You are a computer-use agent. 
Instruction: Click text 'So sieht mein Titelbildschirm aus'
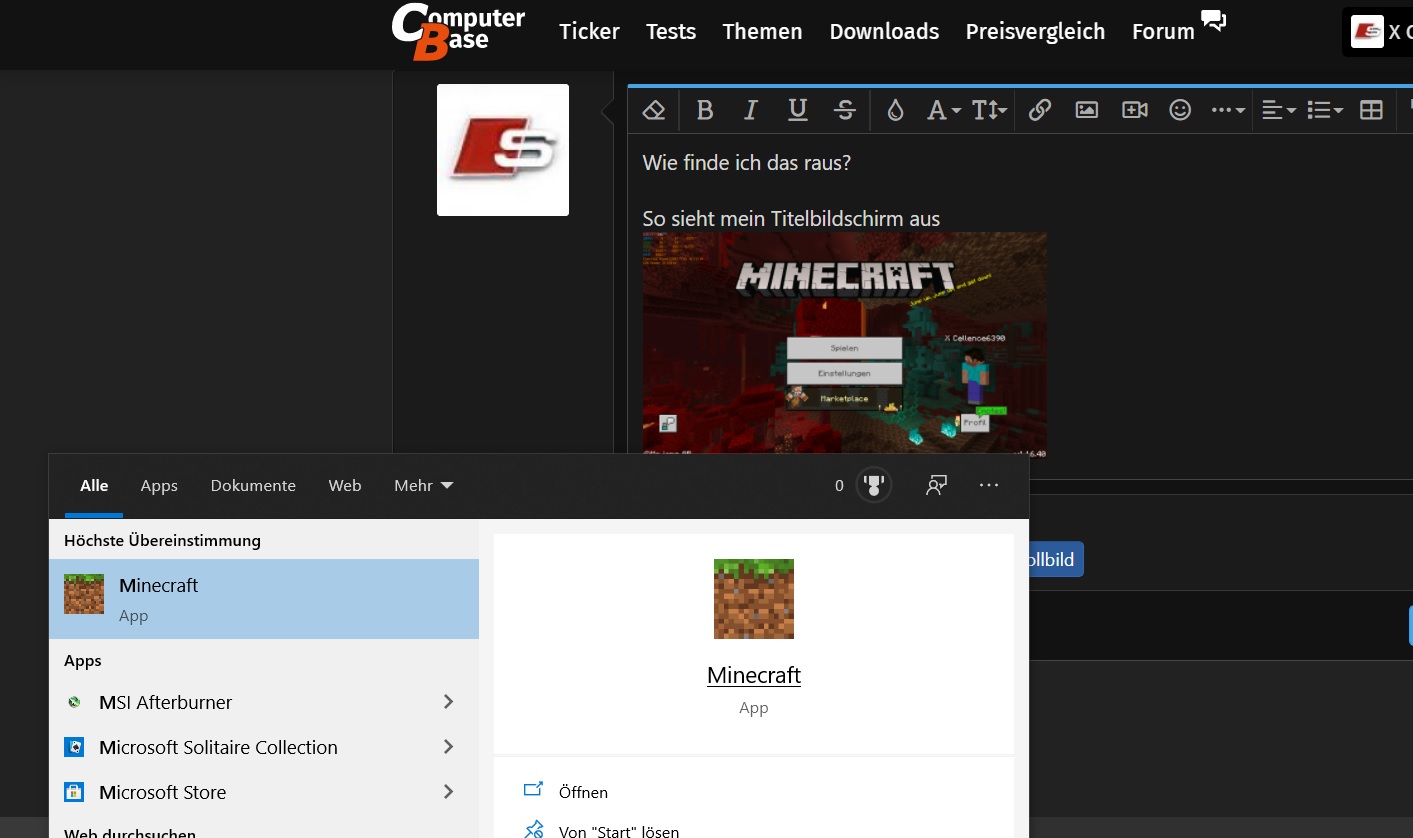point(791,218)
